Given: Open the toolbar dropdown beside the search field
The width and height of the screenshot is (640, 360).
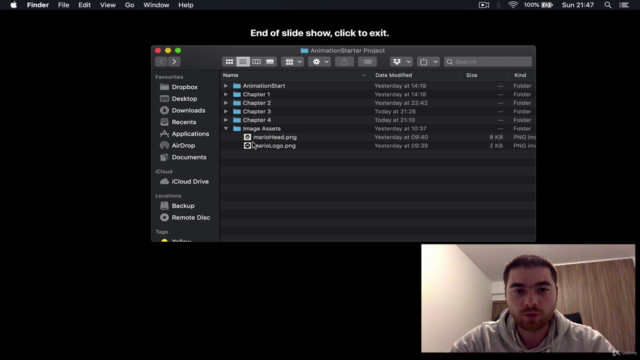Looking at the screenshot, I should pos(428,62).
